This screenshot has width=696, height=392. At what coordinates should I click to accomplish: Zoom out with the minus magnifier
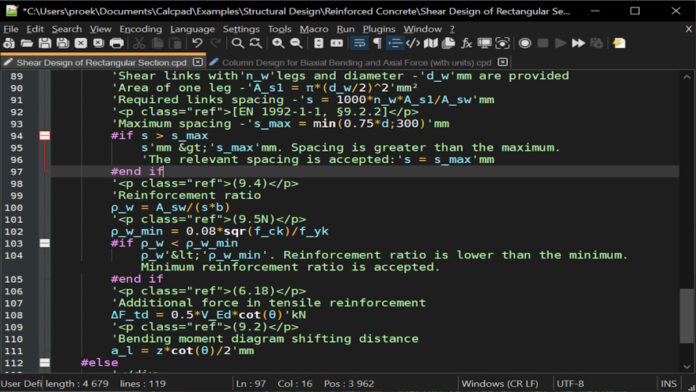(x=296, y=43)
